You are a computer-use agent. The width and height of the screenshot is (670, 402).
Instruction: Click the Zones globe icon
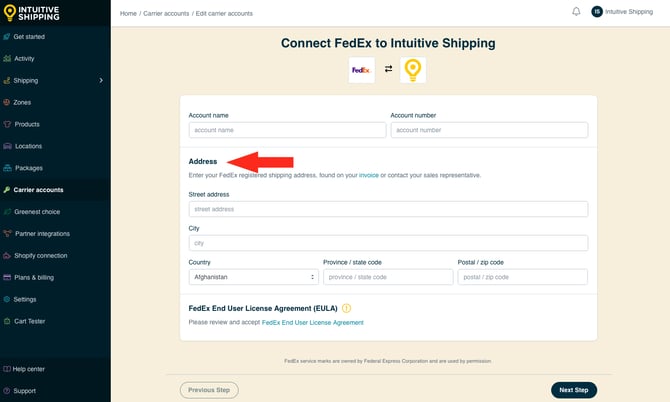(x=7, y=102)
